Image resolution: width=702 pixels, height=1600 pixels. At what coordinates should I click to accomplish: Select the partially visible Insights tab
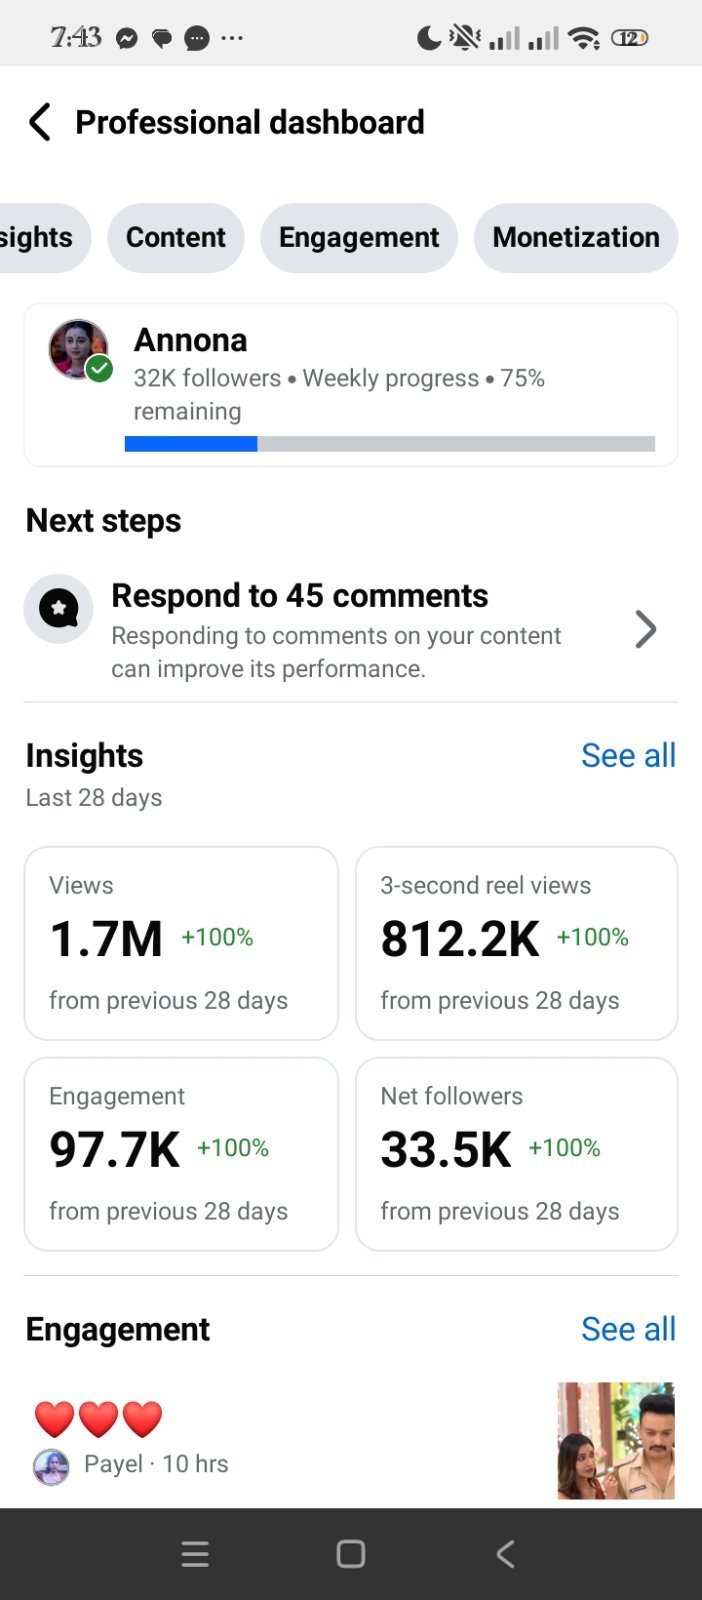point(44,237)
